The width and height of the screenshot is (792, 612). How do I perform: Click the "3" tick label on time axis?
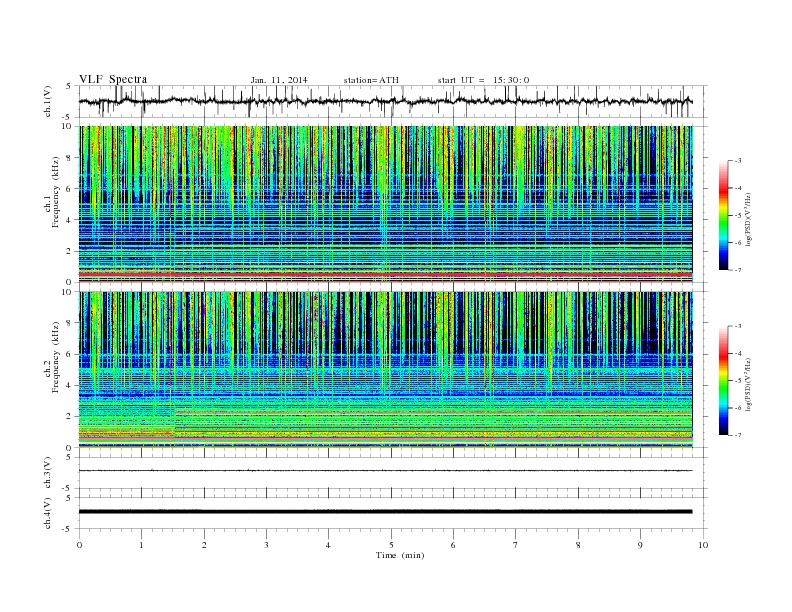pyautogui.click(x=266, y=545)
